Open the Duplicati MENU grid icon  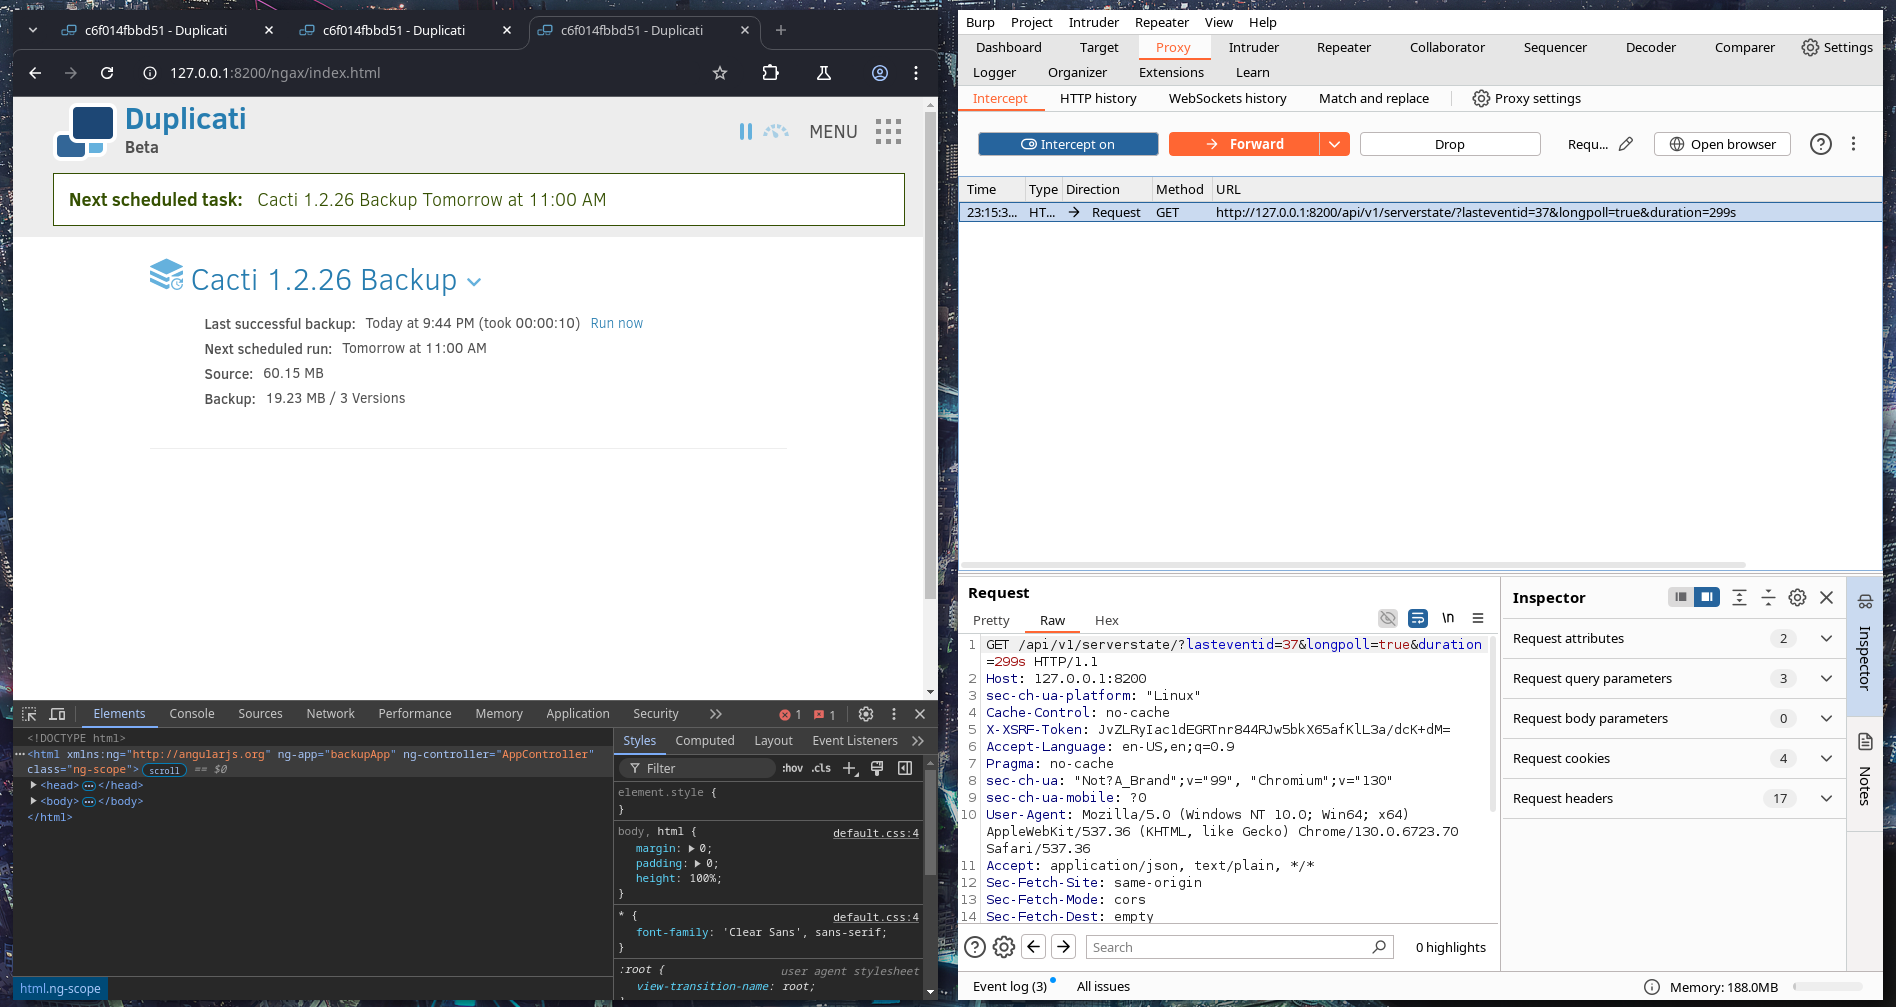888,131
